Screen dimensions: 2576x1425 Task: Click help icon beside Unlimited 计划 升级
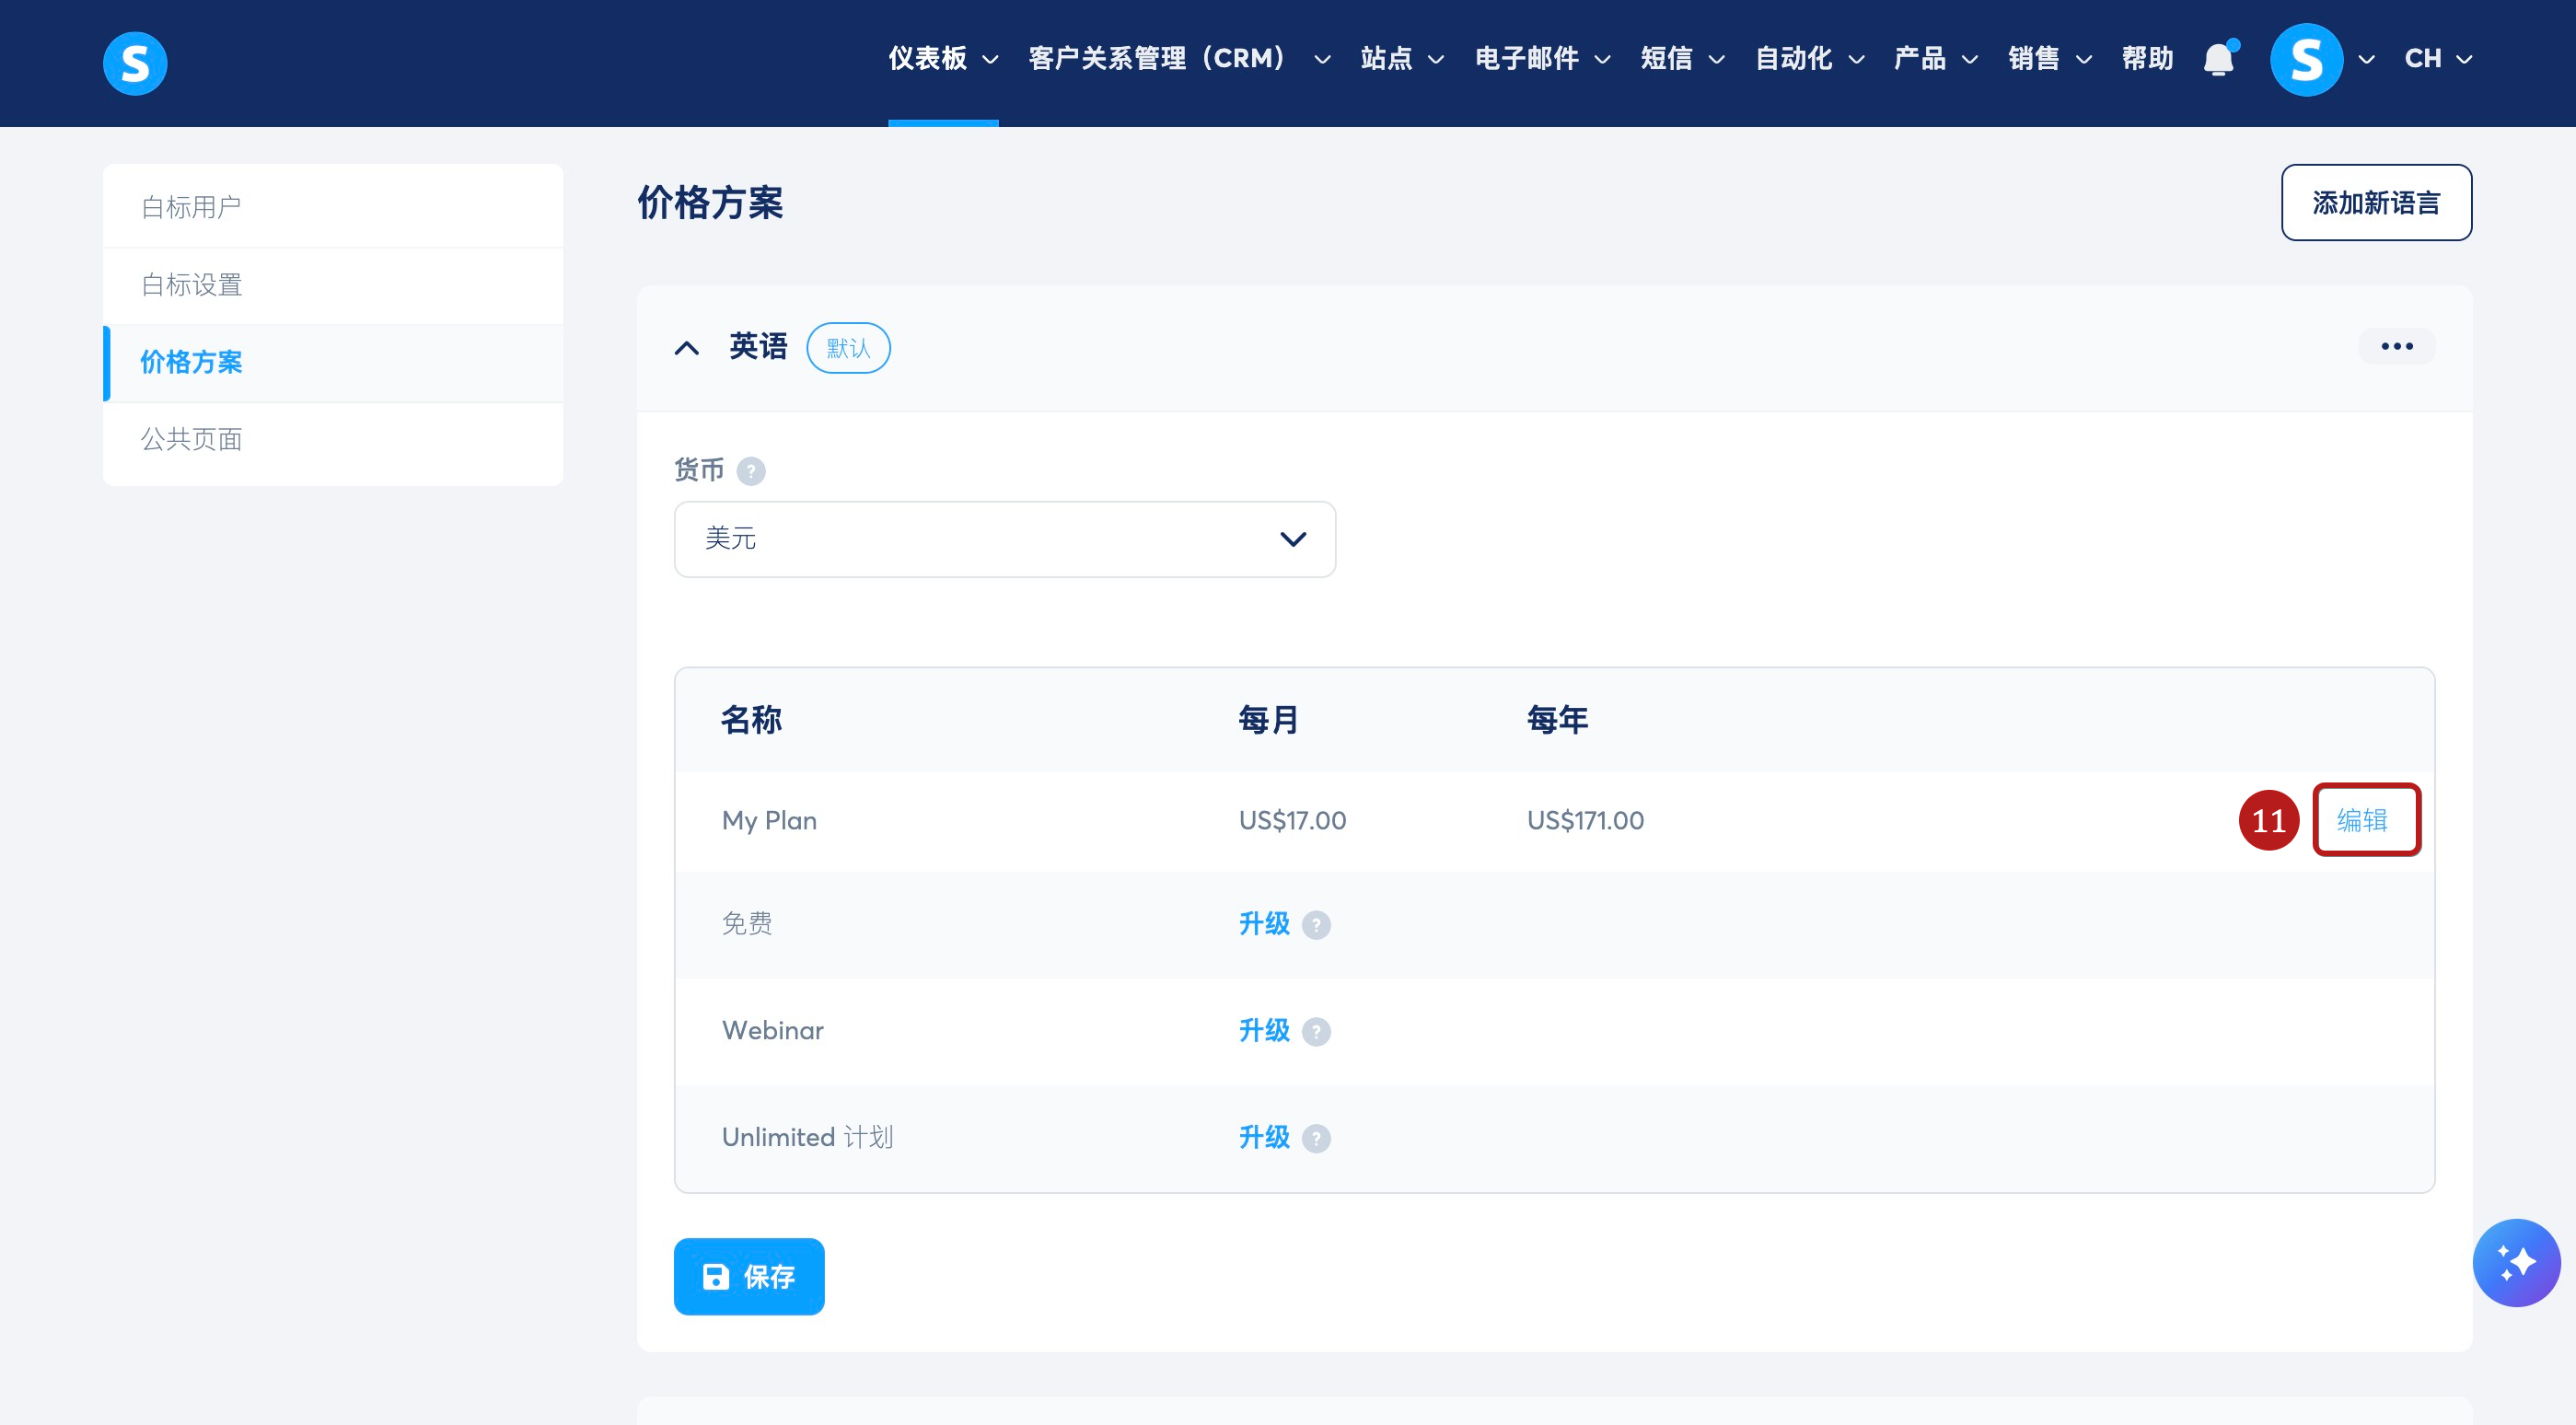pos(1316,1138)
